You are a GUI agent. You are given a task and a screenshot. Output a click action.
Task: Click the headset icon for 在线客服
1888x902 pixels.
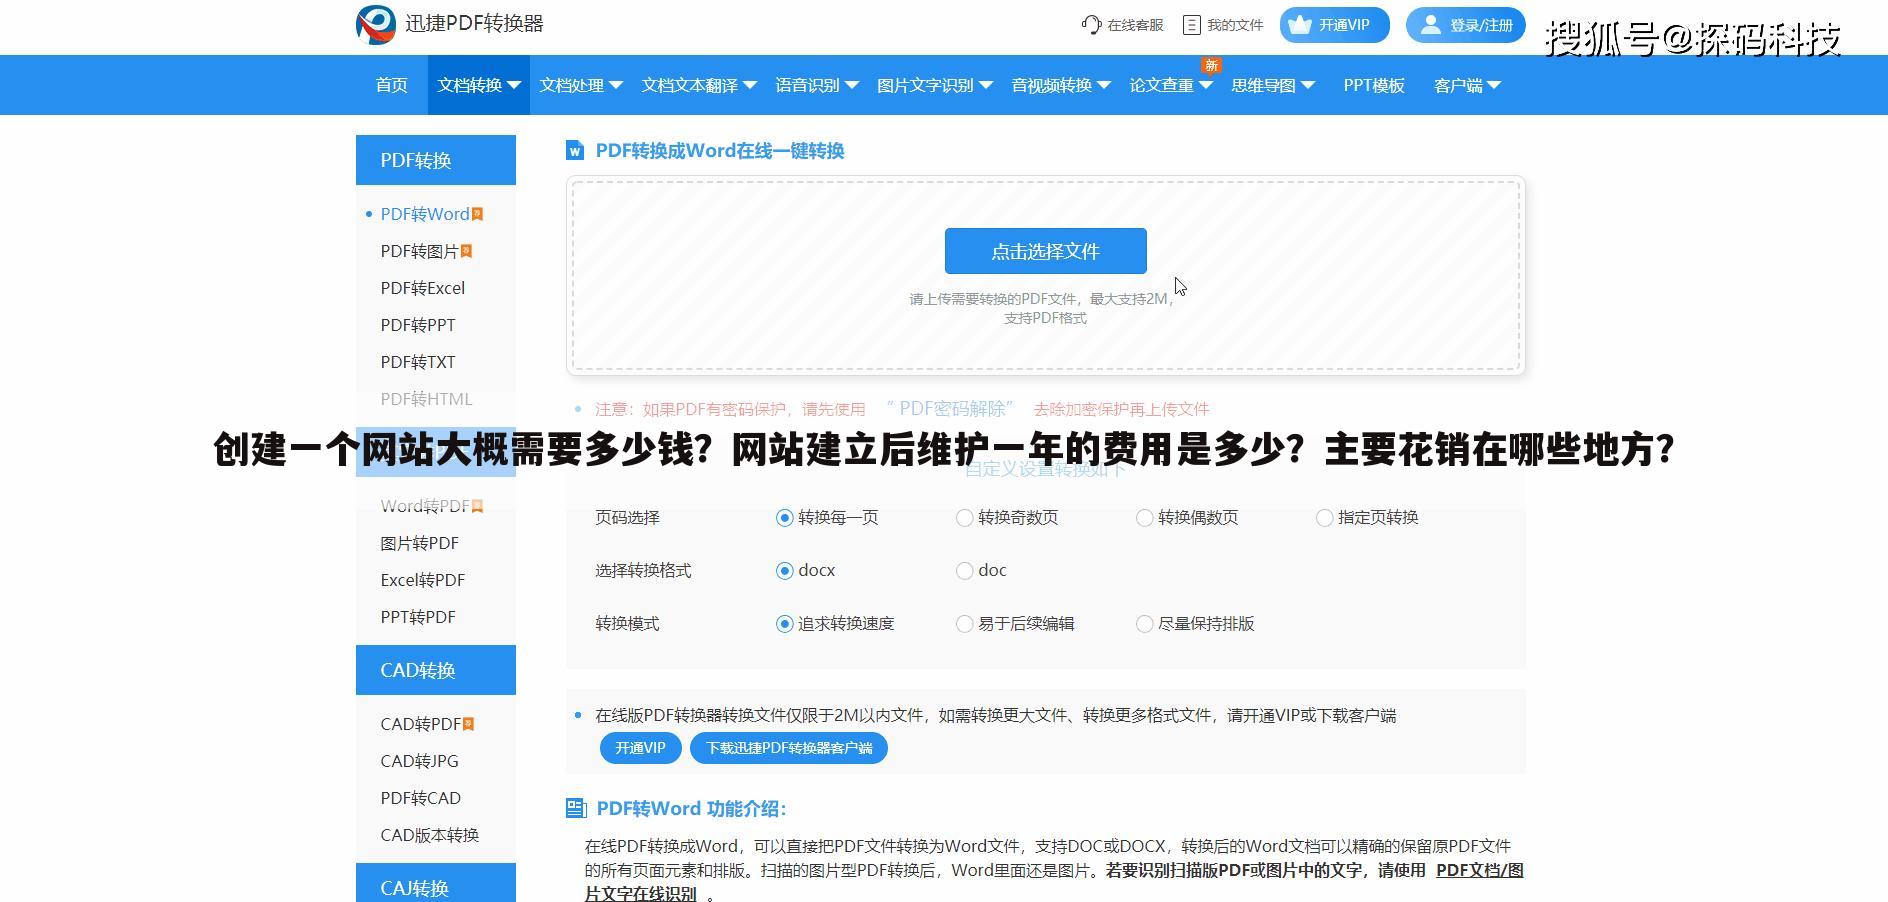tap(1090, 25)
